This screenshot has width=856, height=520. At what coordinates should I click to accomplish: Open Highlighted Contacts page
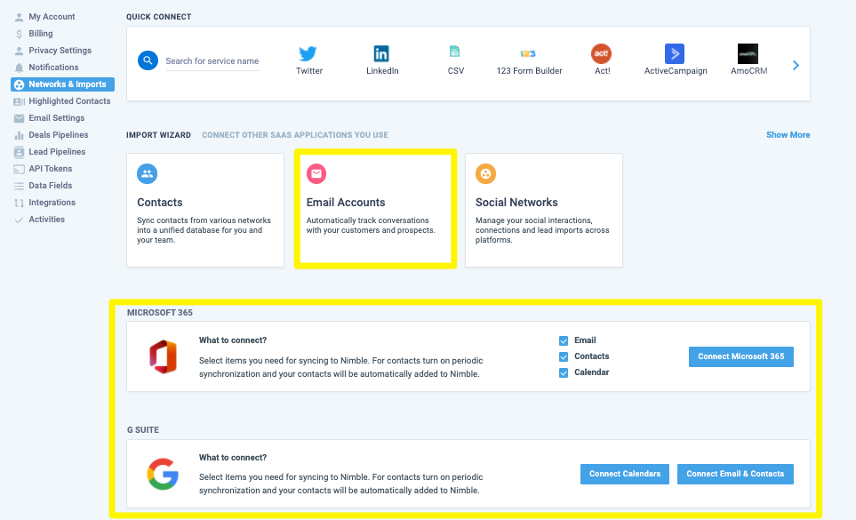[69, 101]
